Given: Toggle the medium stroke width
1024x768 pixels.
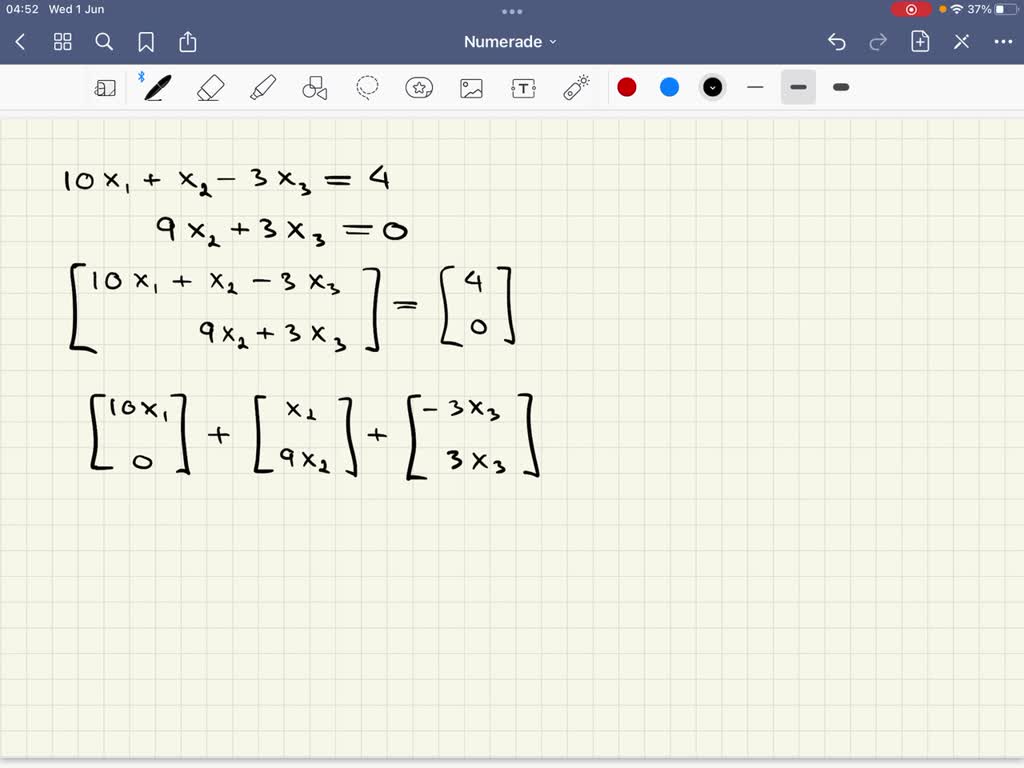Looking at the screenshot, I should coord(797,87).
